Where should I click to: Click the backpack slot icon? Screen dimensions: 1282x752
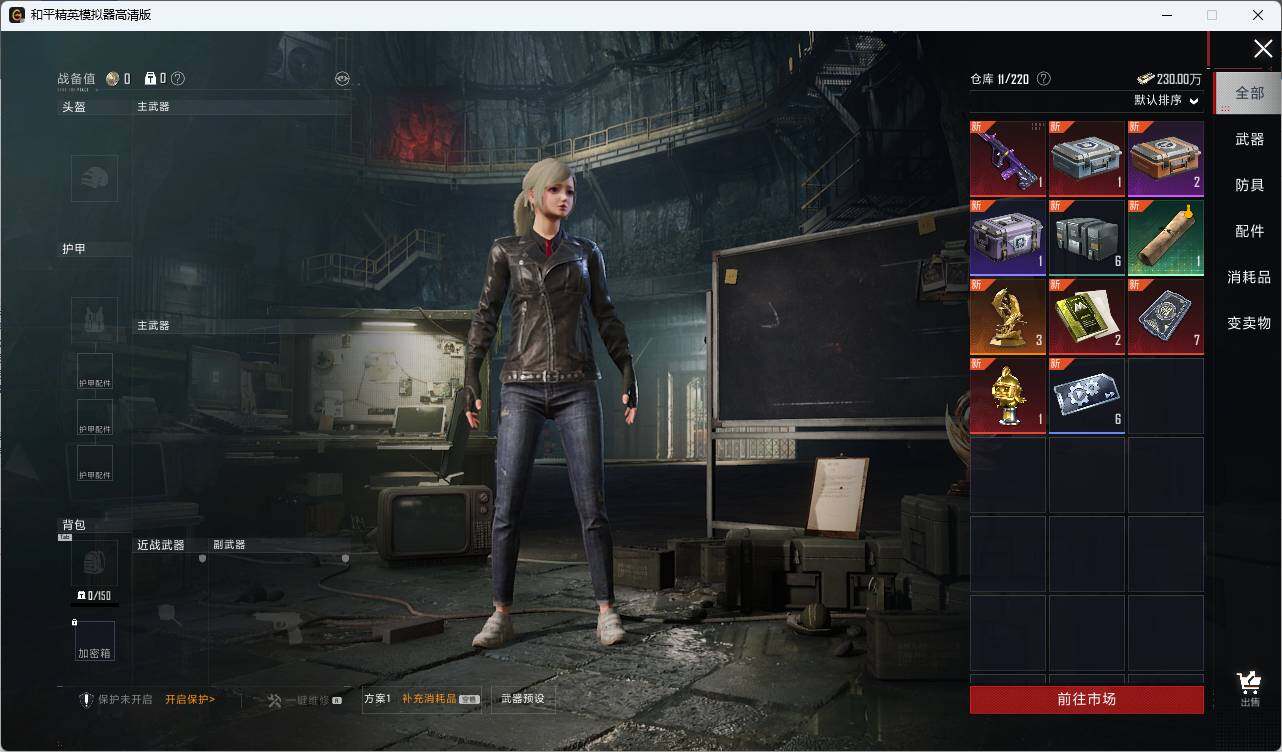[94, 563]
